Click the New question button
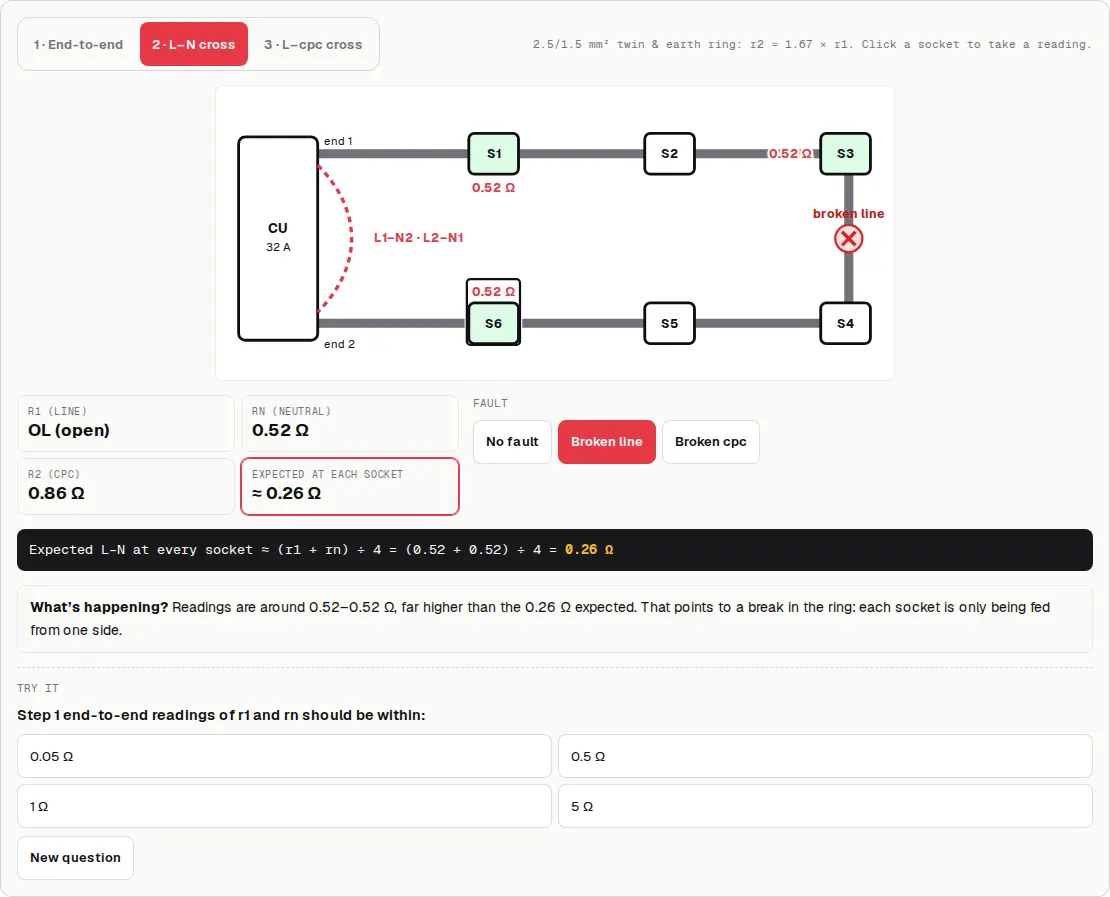1110x897 pixels. tap(75, 857)
